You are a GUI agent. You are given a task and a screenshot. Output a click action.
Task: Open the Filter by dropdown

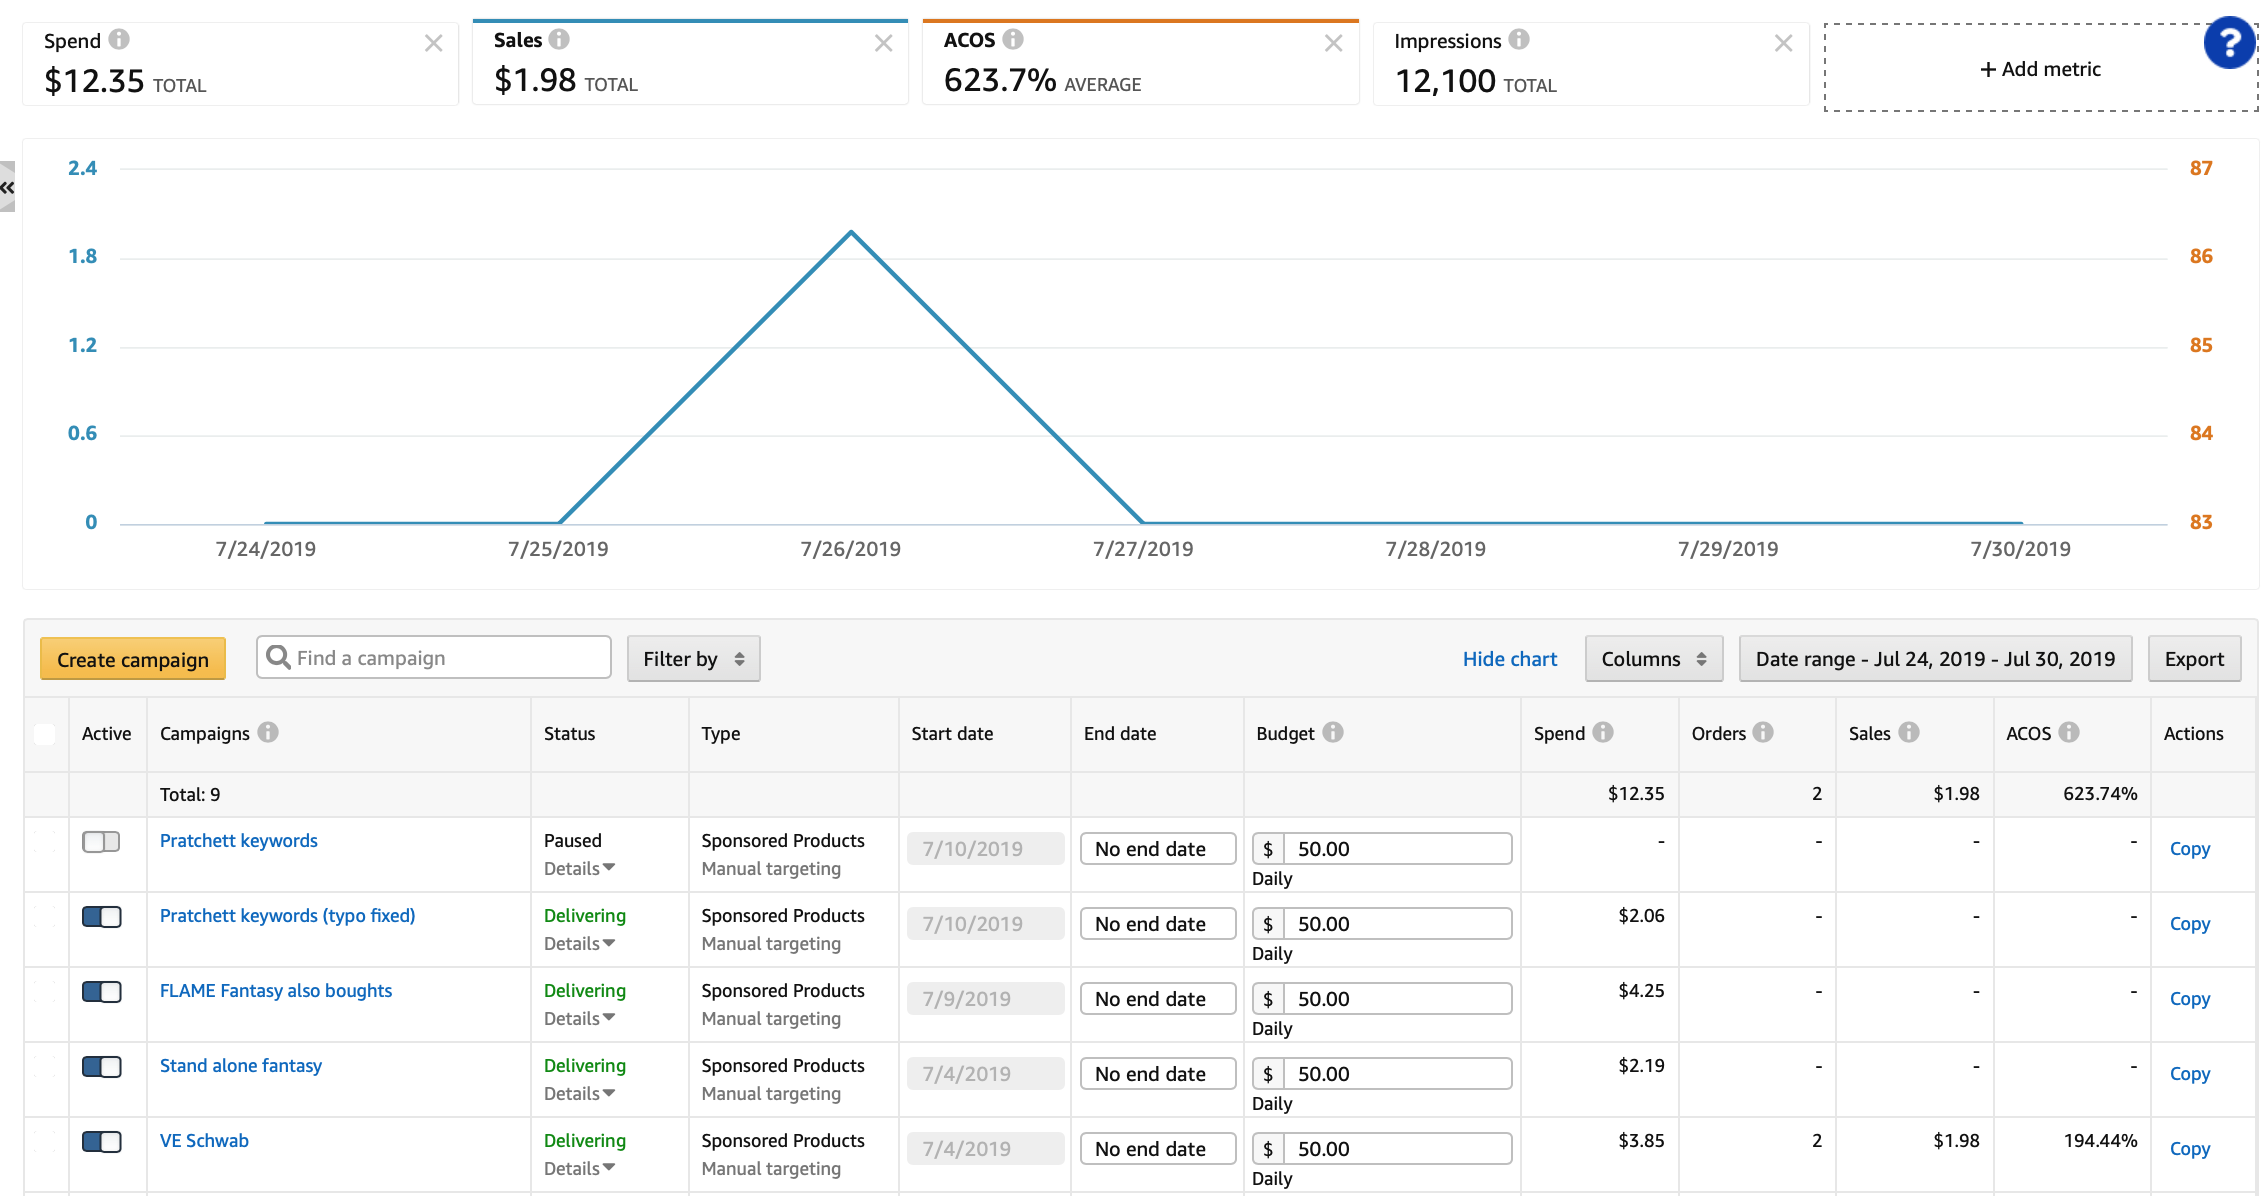(693, 659)
